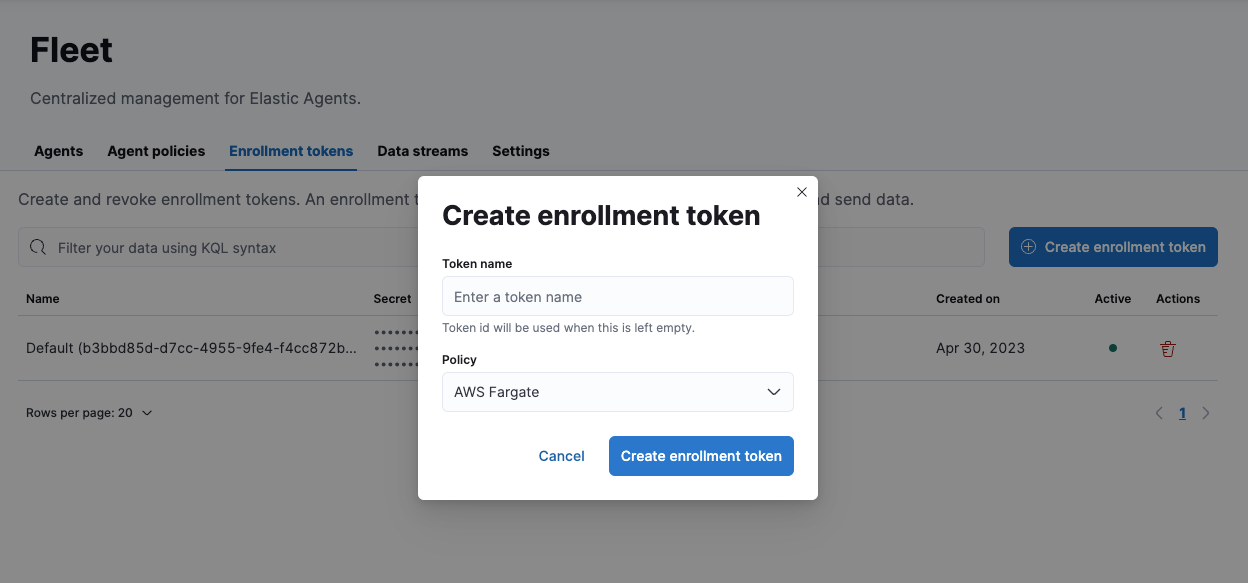Focus the Token name input field
This screenshot has width=1248, height=583.
617,297
